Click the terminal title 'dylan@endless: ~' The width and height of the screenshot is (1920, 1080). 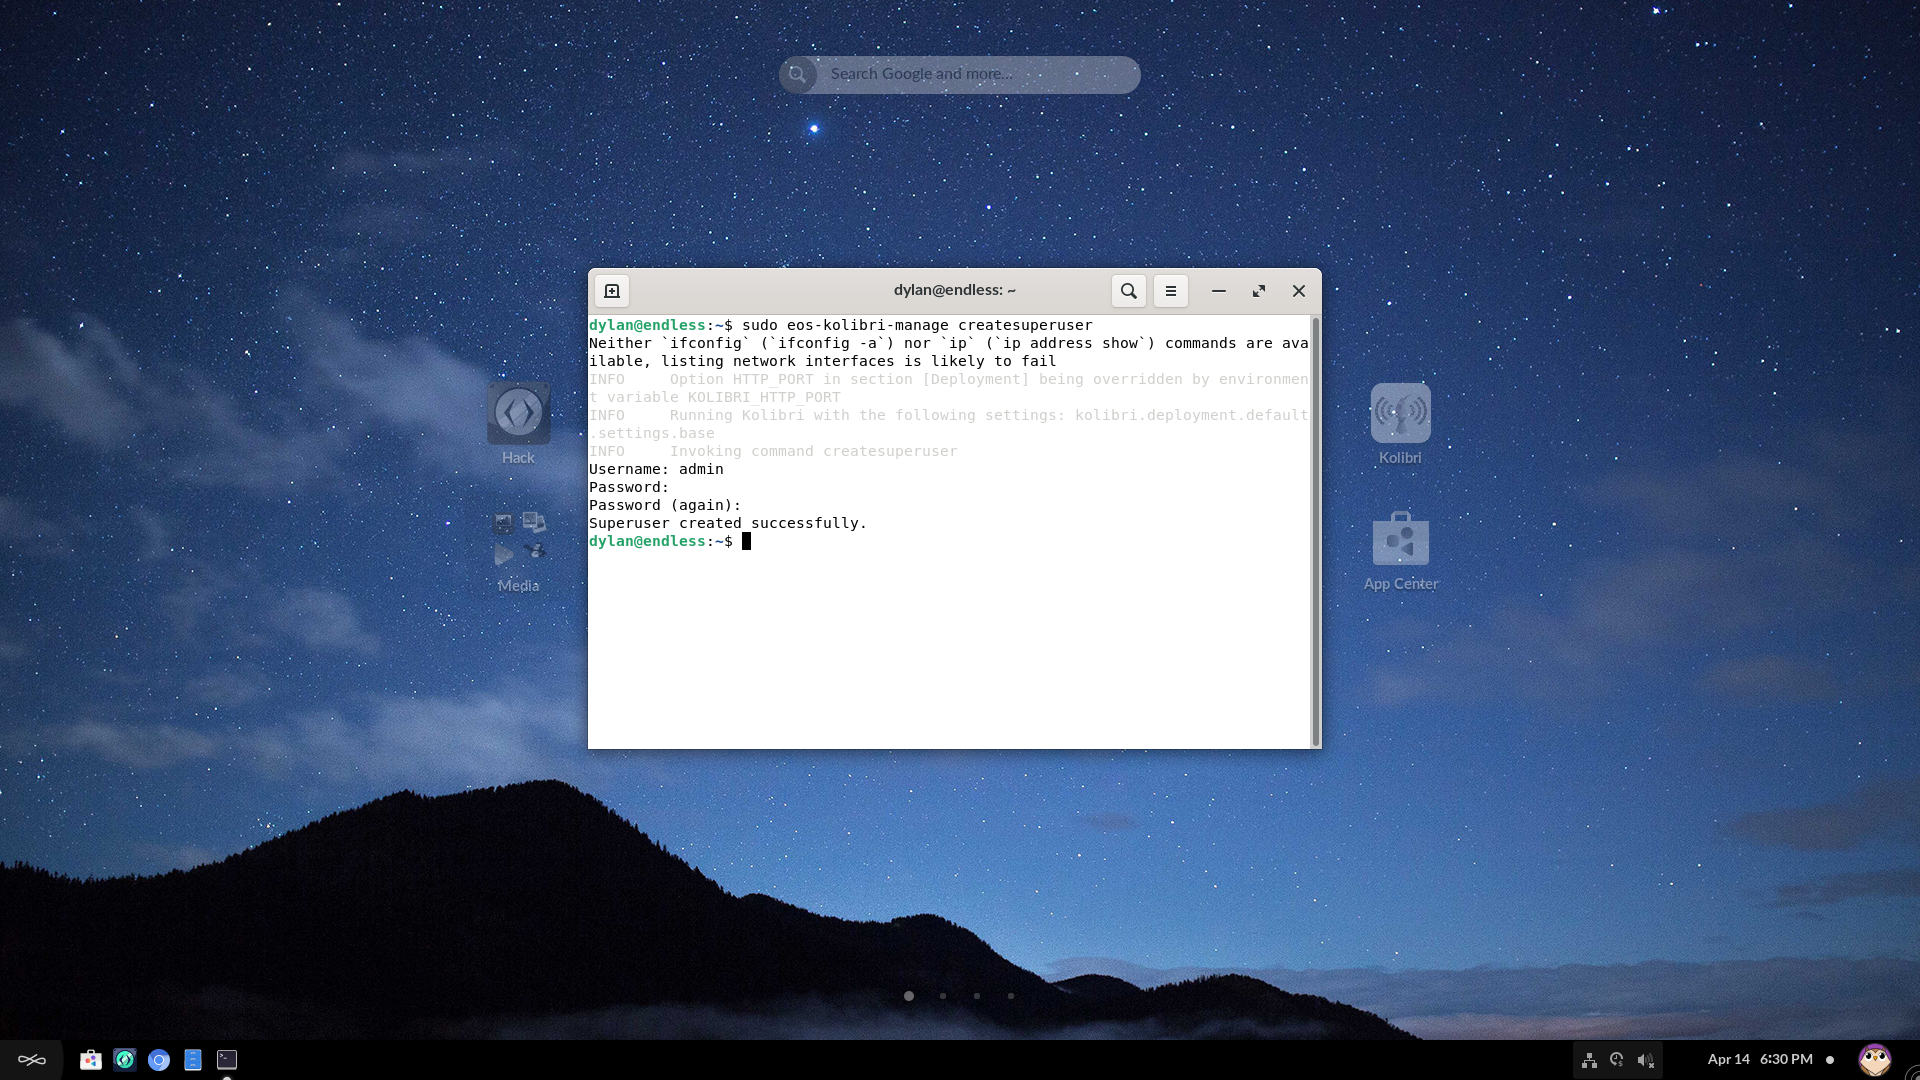click(x=954, y=290)
